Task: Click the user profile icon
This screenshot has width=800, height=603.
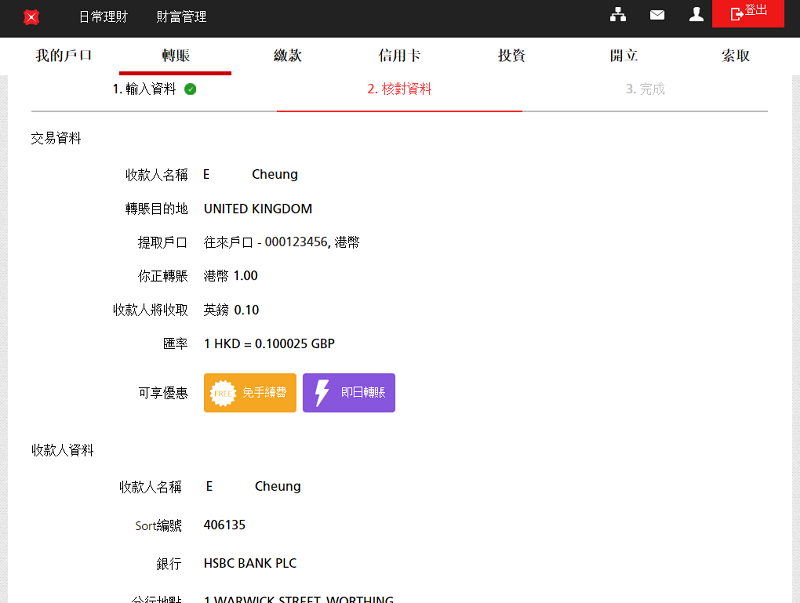Action: coord(696,15)
